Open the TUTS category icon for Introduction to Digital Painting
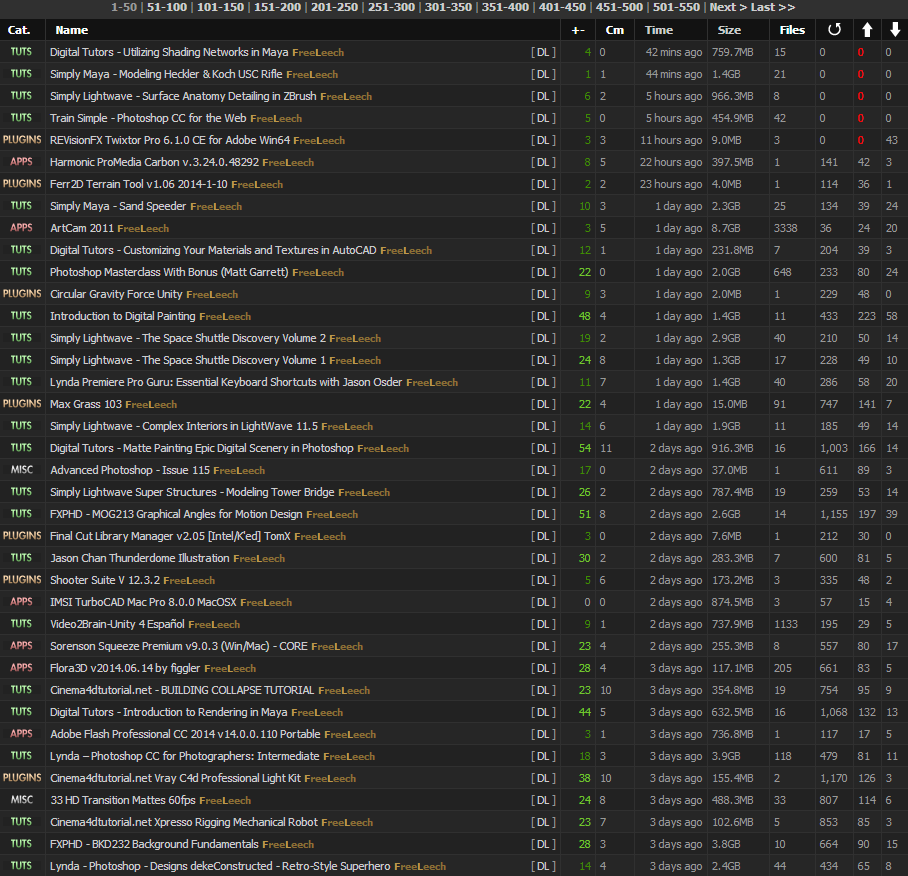 coord(21,316)
